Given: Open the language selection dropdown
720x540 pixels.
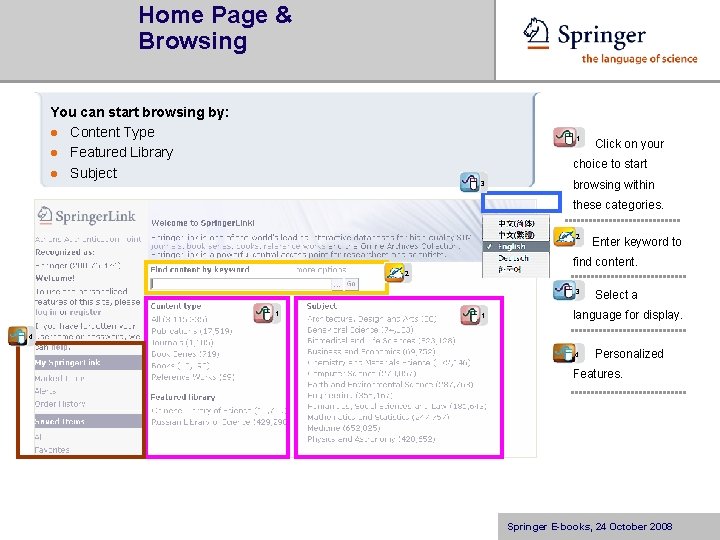Looking at the screenshot, I should coord(521,202).
